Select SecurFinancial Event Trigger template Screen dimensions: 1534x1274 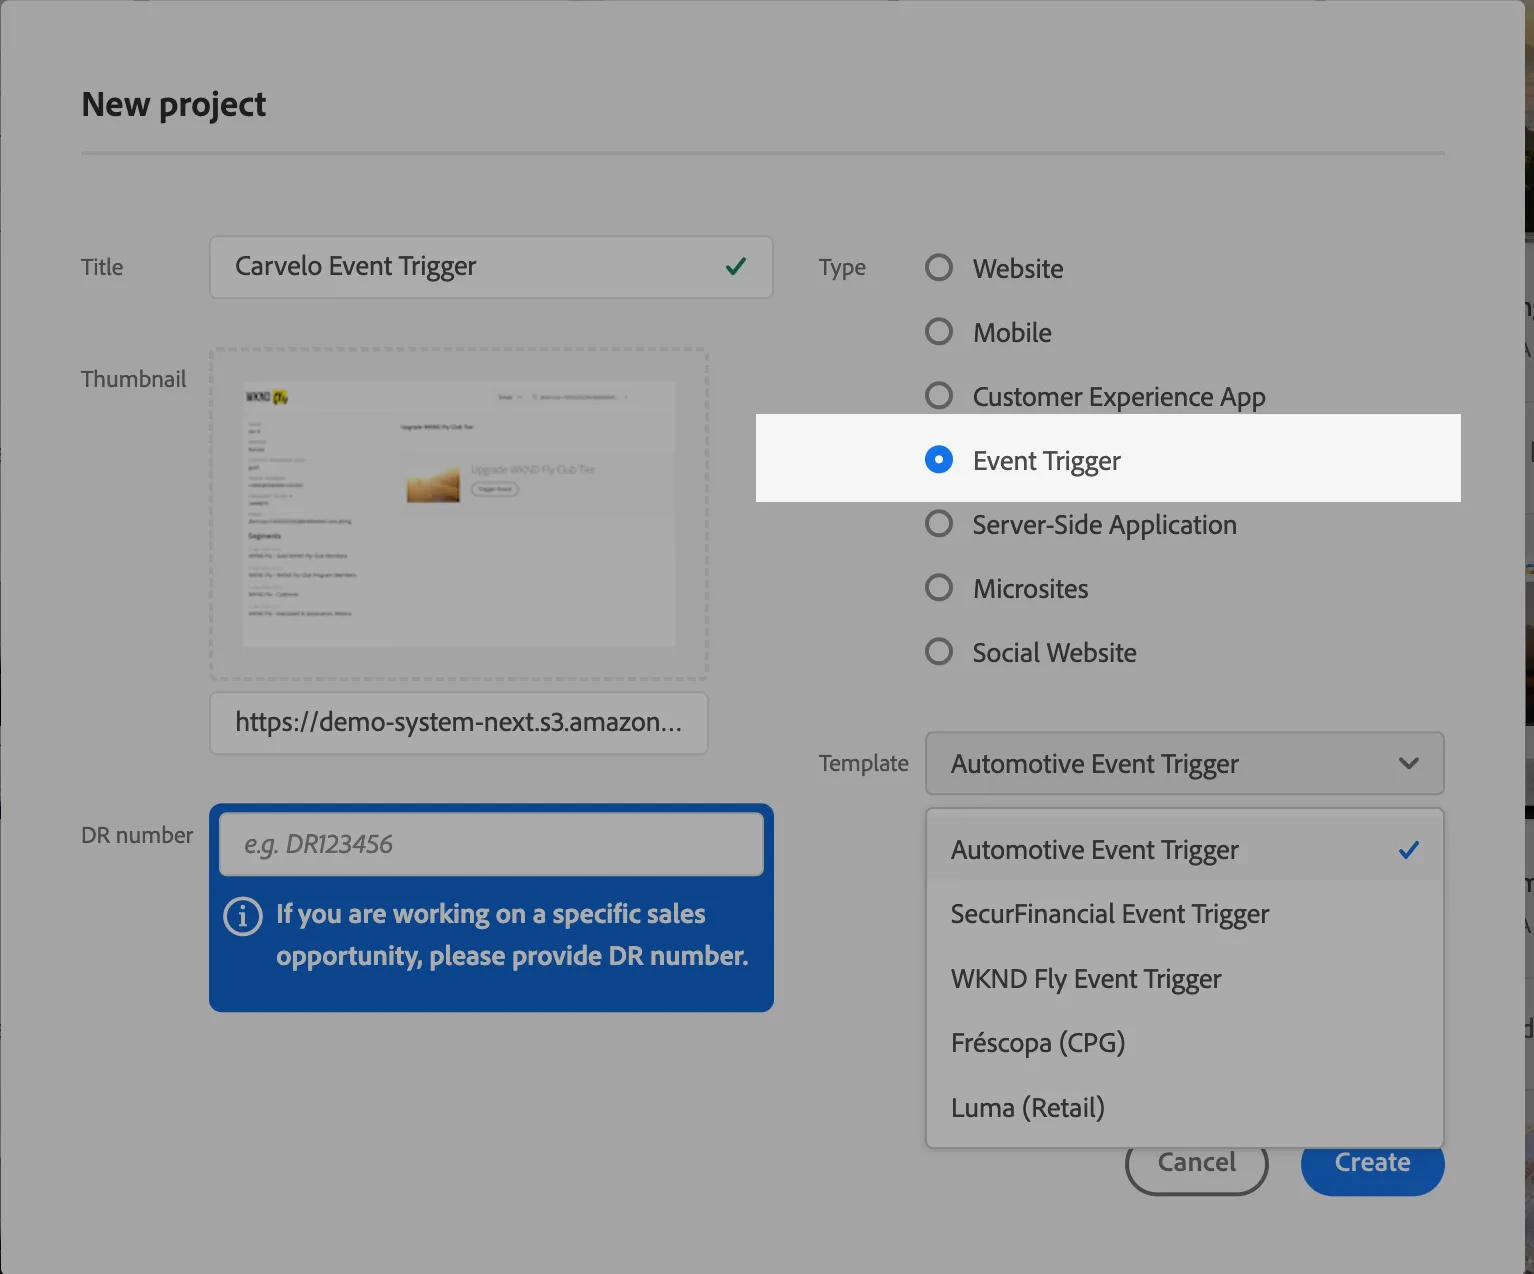click(1185, 914)
